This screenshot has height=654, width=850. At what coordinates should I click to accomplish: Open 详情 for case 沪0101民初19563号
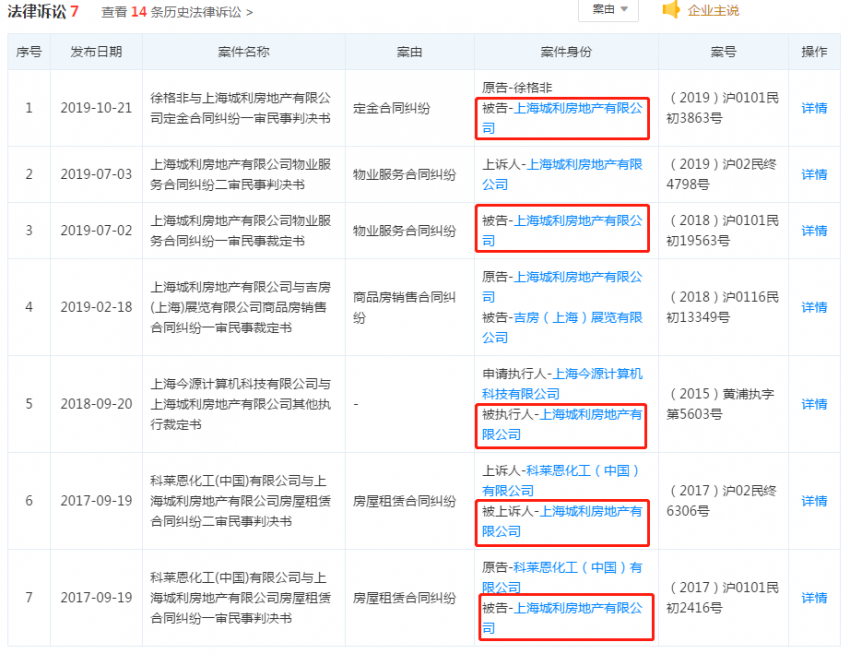pyautogui.click(x=814, y=230)
